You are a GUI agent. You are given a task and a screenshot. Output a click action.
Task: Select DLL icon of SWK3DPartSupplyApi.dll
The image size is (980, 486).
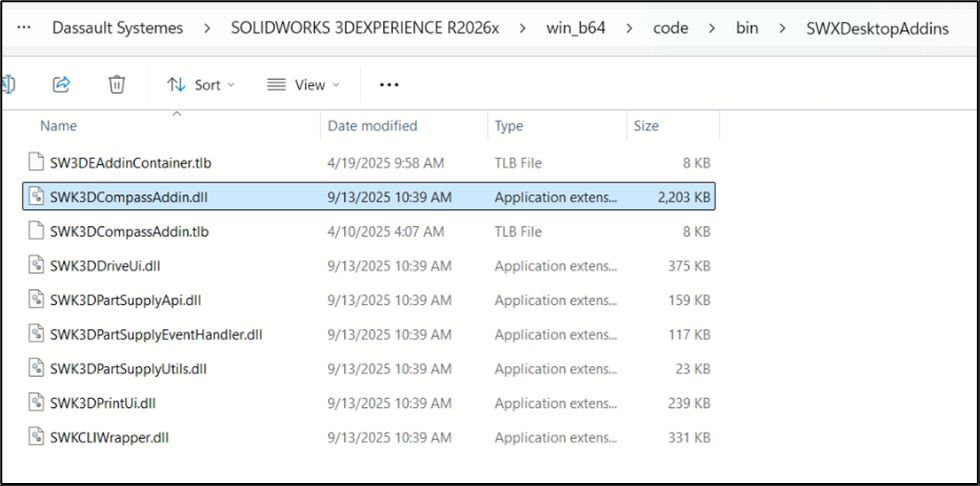37,300
